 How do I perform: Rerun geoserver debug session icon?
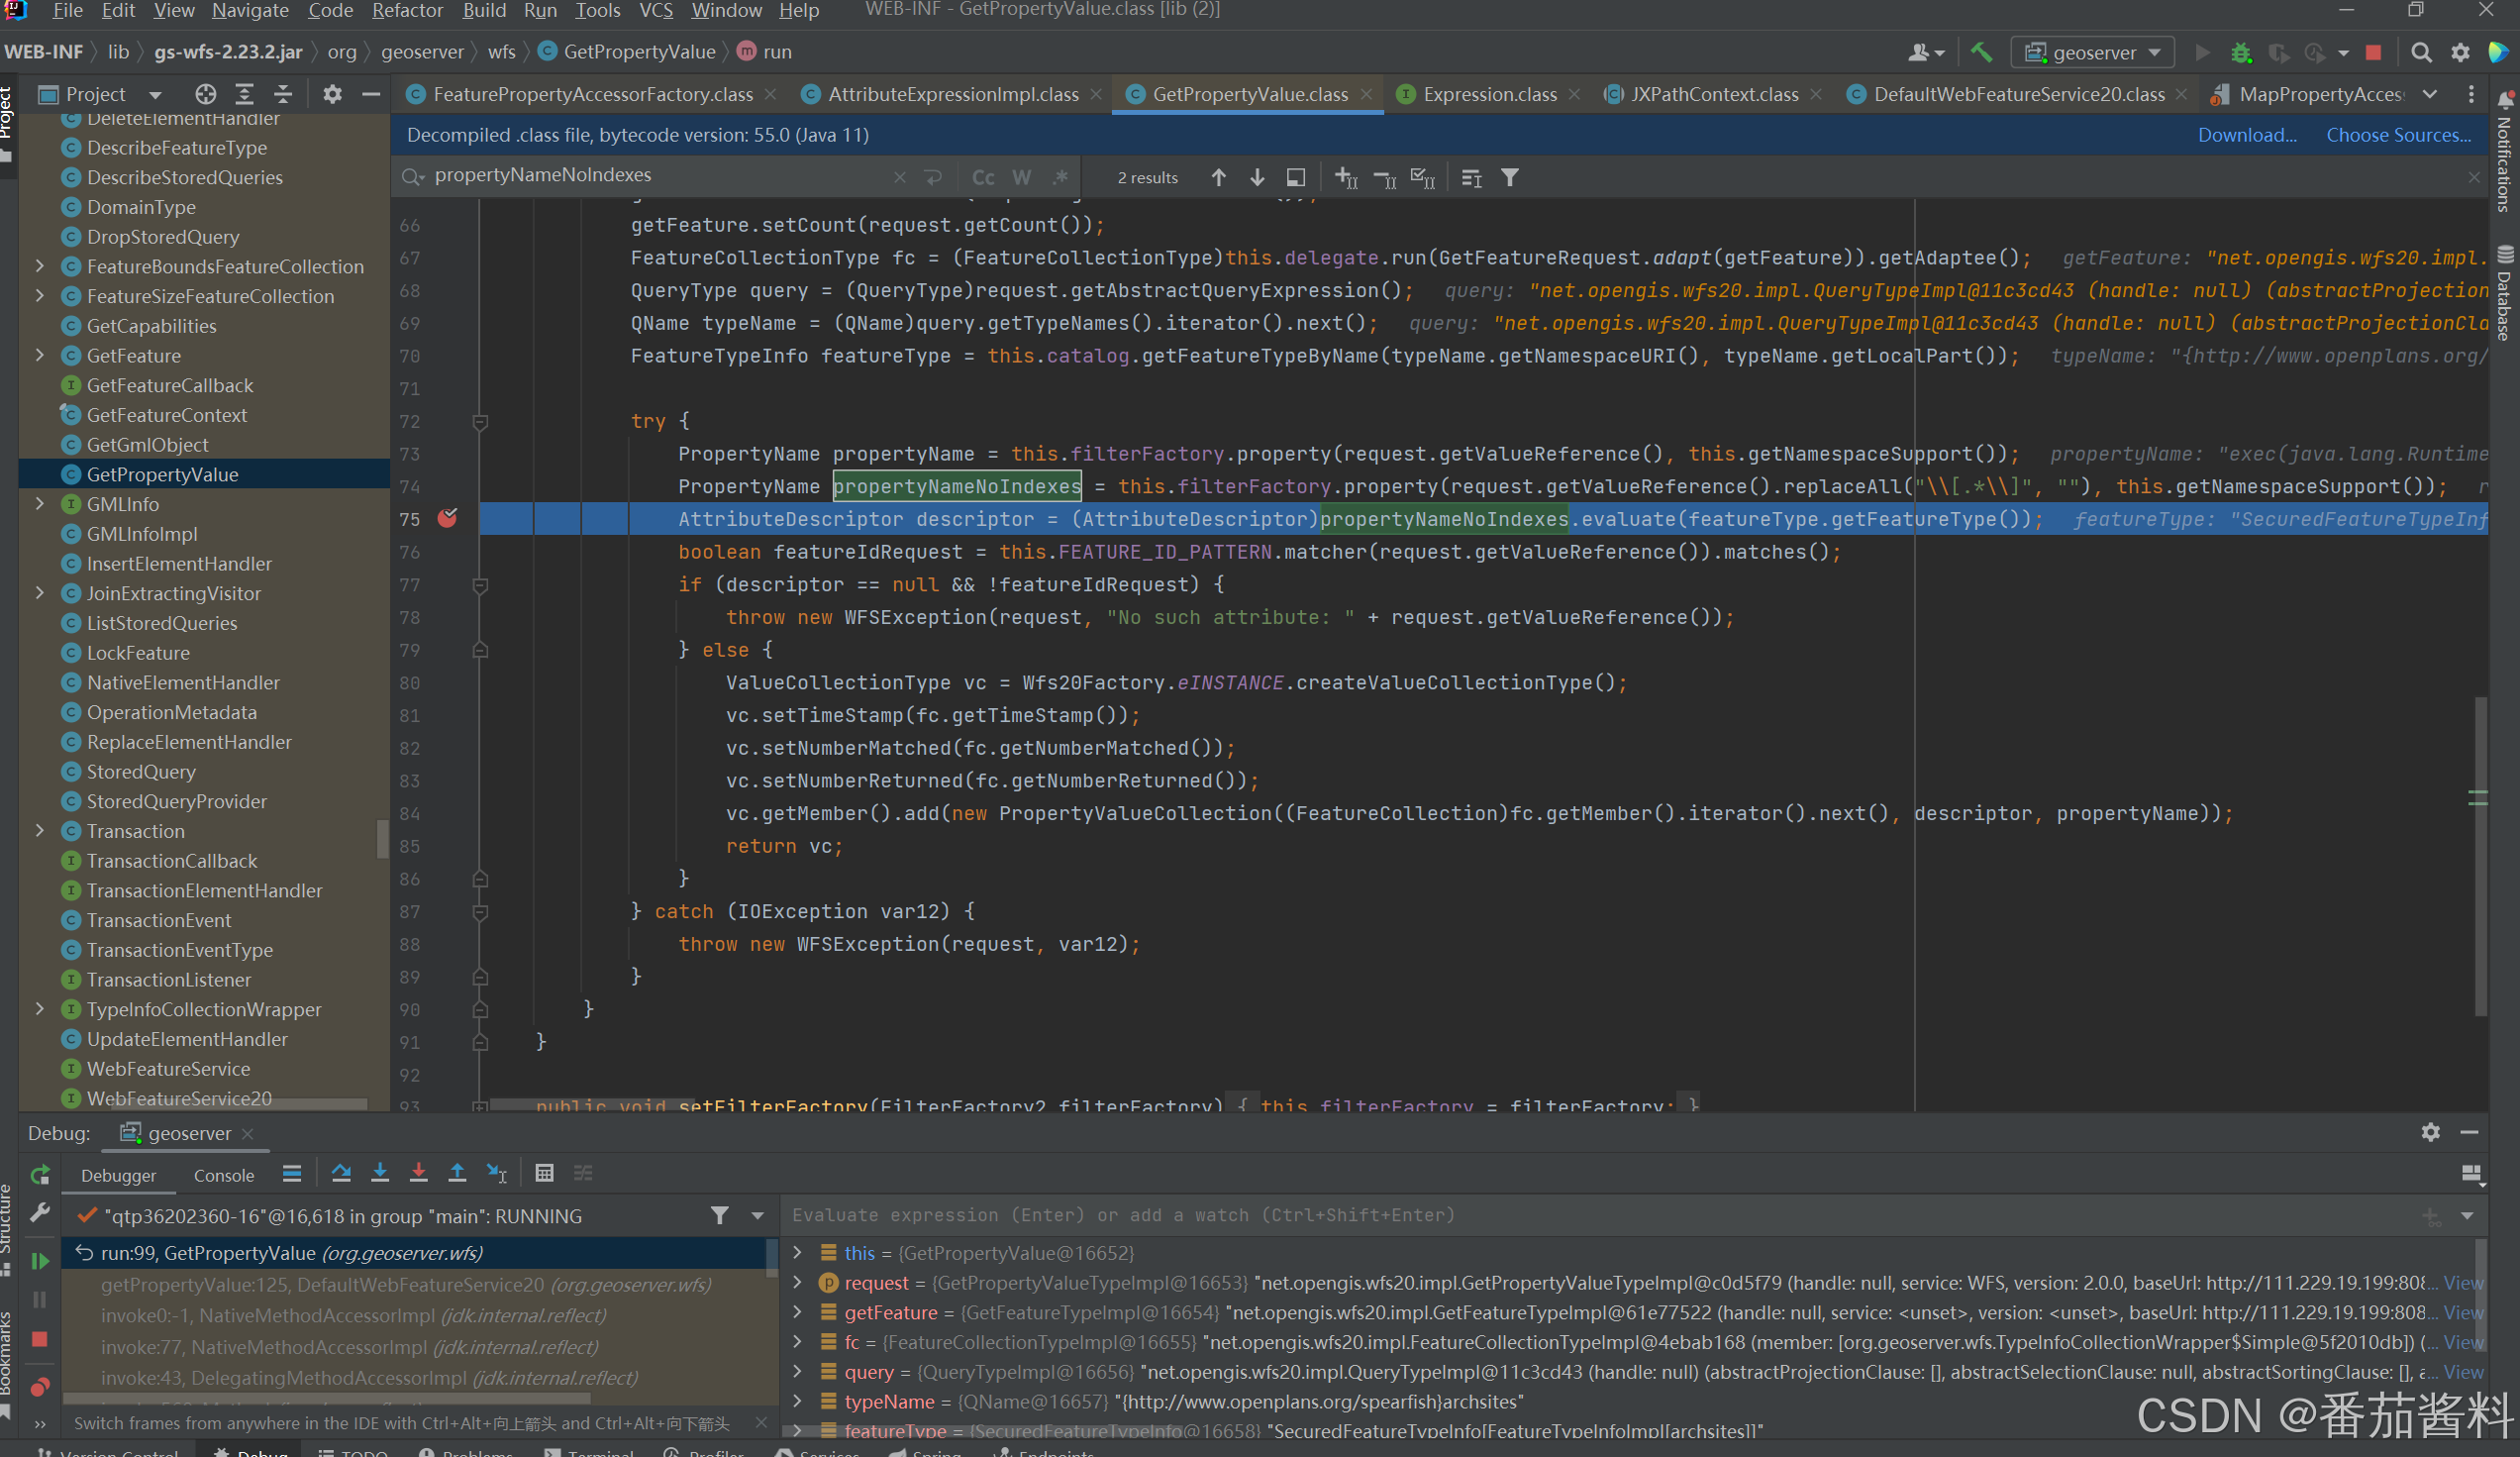point(40,1175)
